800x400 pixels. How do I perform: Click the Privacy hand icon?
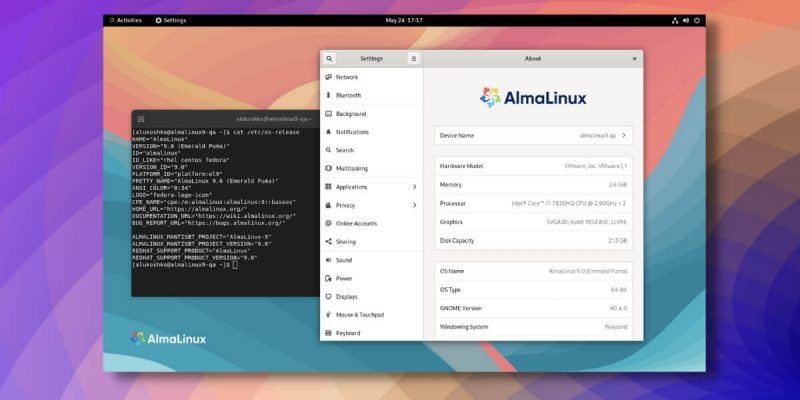[328, 205]
